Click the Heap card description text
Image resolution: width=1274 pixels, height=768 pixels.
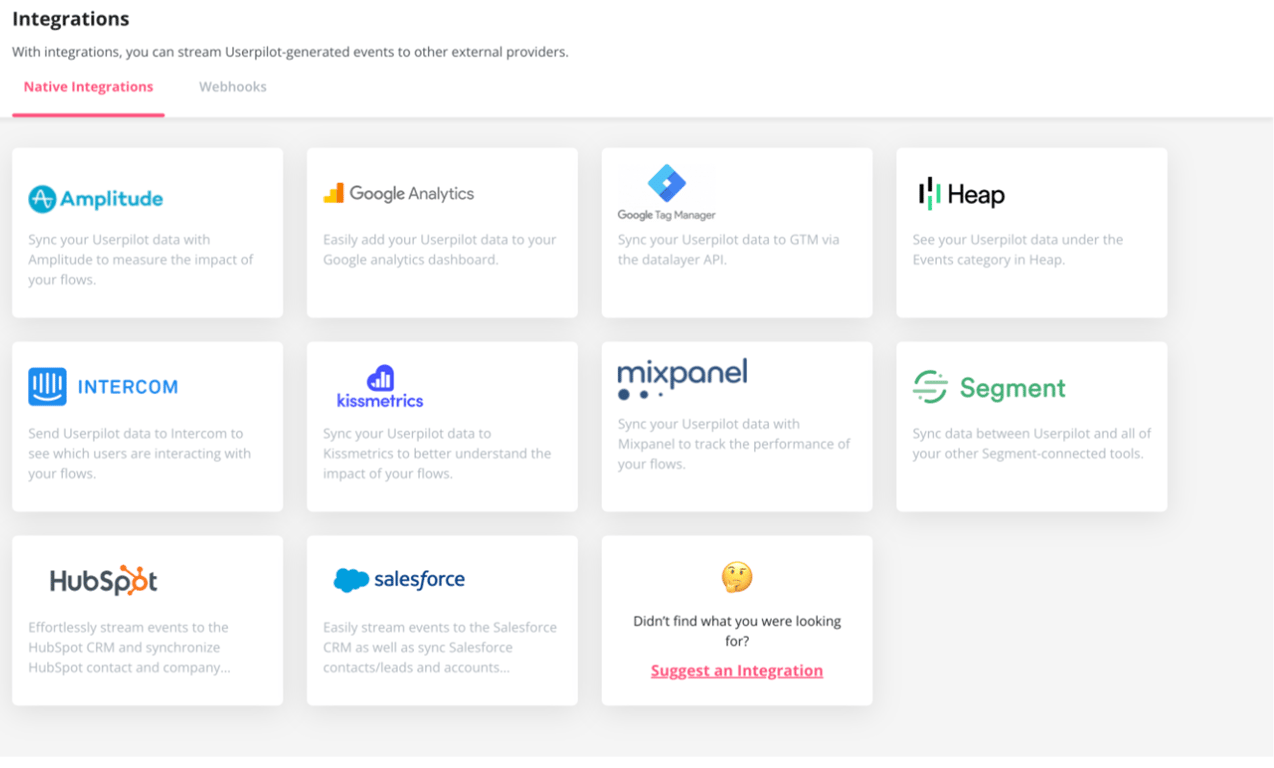tap(1018, 250)
